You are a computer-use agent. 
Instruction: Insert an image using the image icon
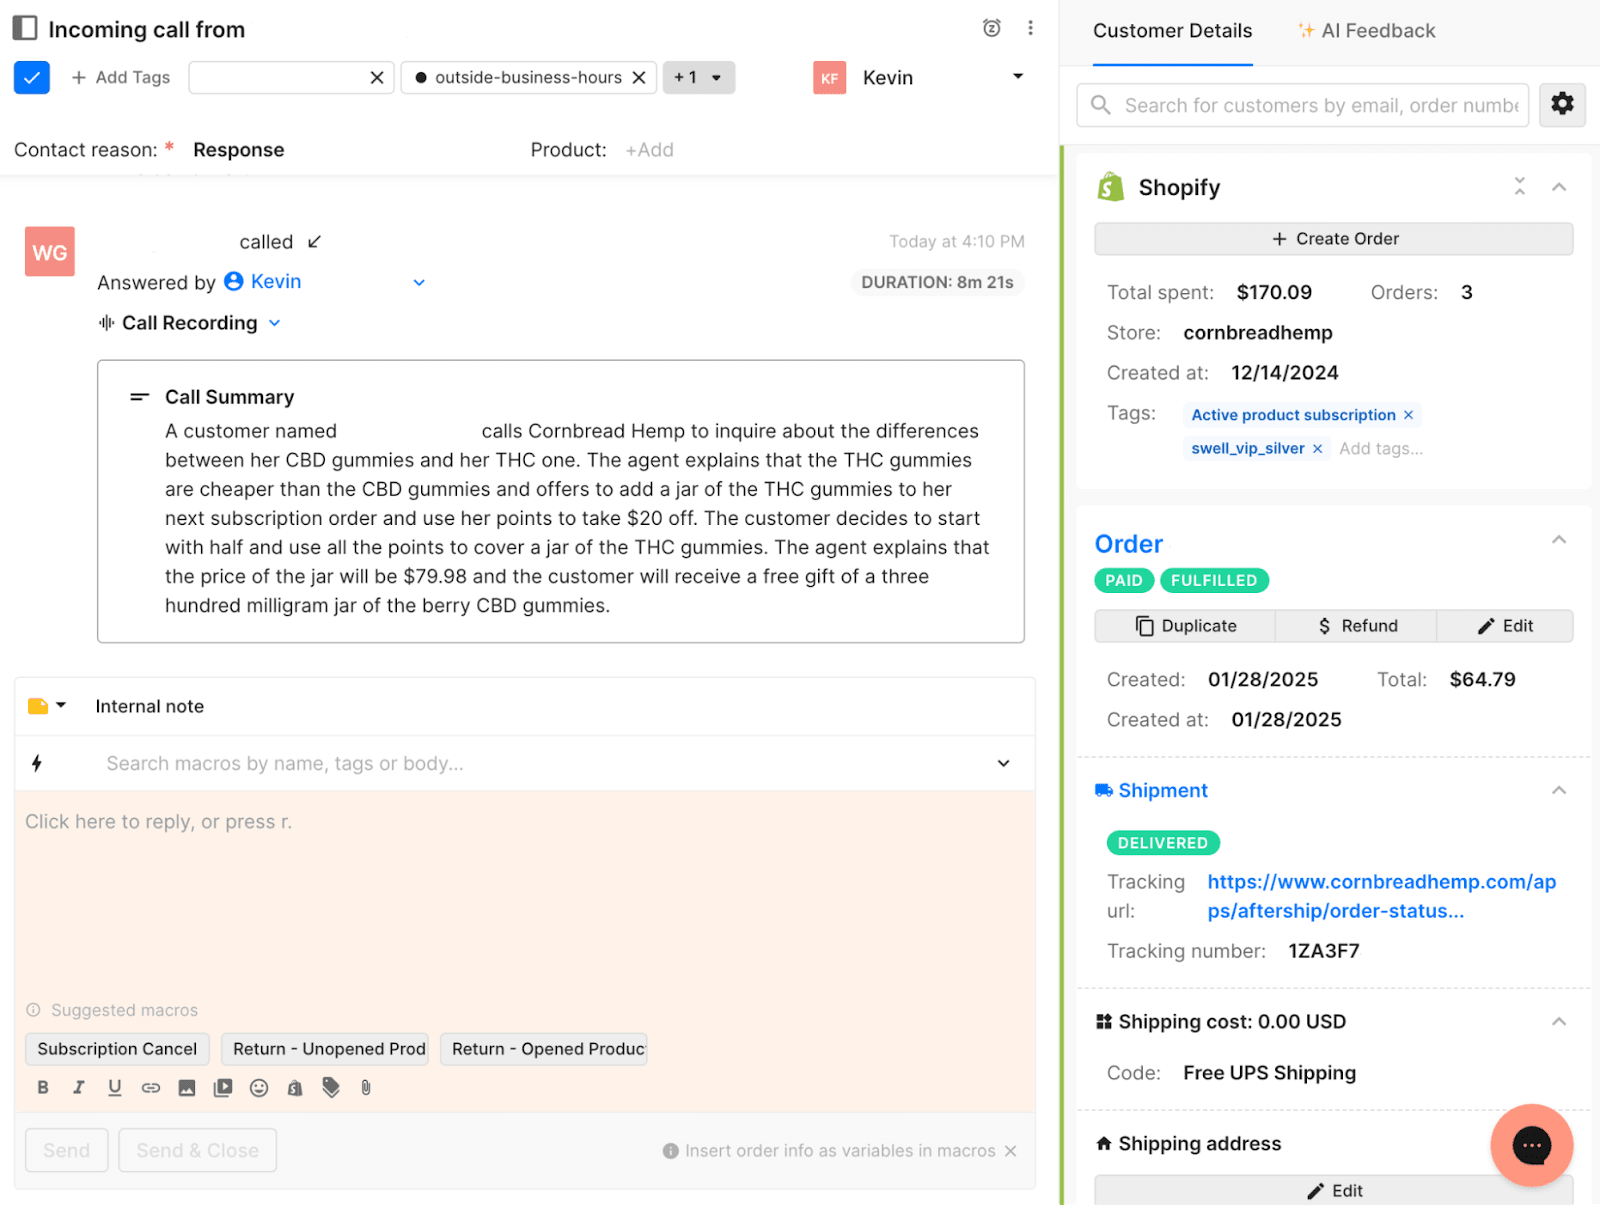[187, 1088]
